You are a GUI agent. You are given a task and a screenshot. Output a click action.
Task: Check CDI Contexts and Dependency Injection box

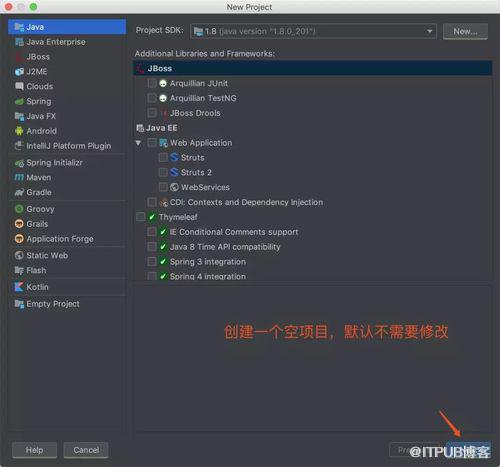coord(152,202)
